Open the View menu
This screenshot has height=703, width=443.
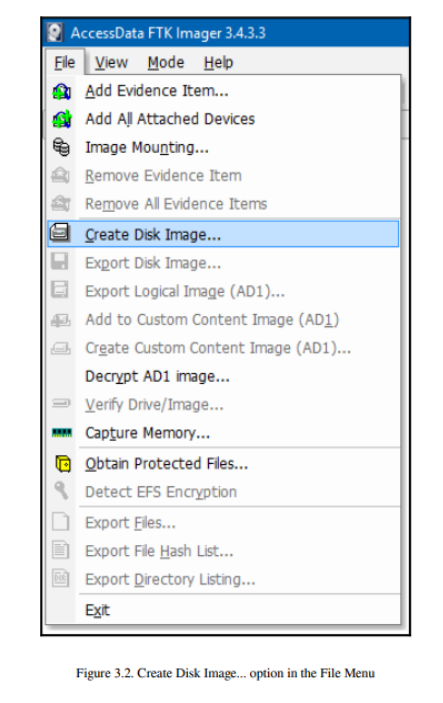111,63
